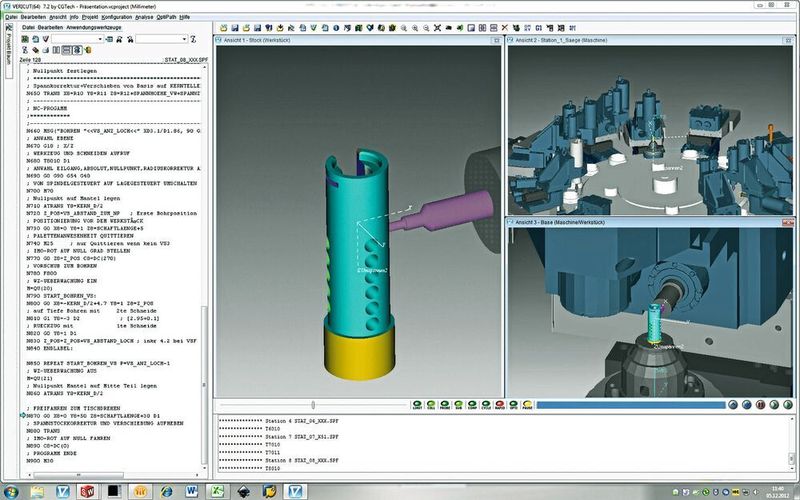Viewport: 800px width, 500px height.
Task: Click the blue simulation progress bar
Action: (x=631, y=405)
